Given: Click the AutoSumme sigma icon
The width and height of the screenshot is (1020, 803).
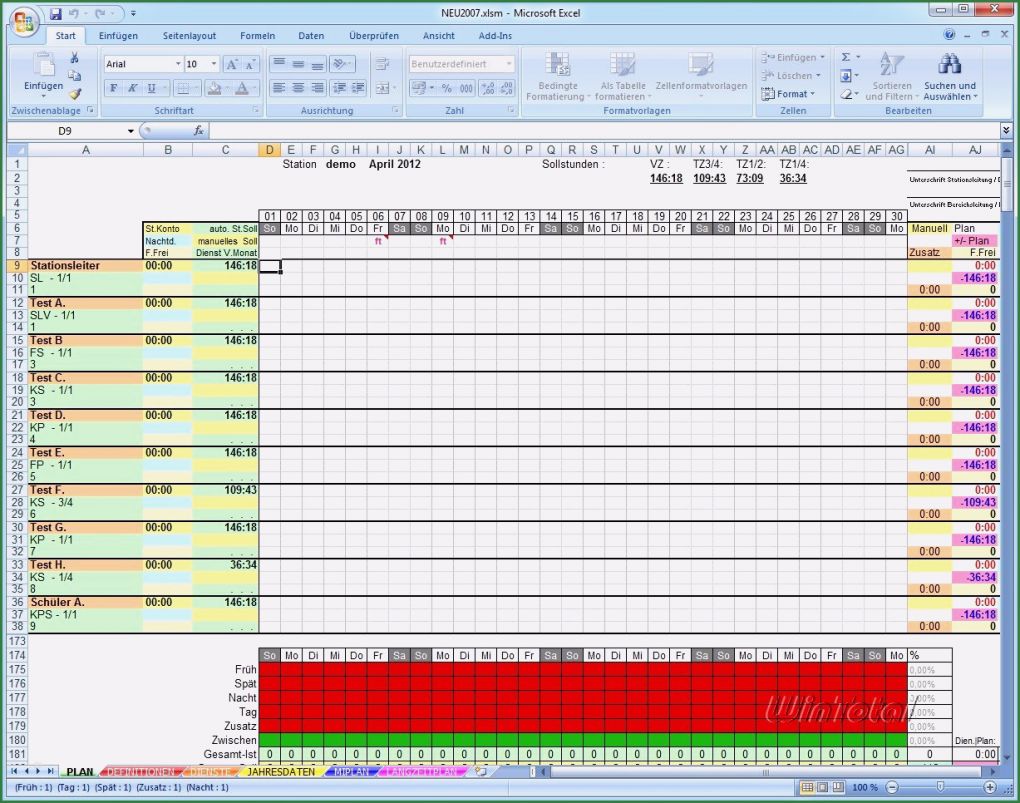Looking at the screenshot, I should click(x=845, y=57).
